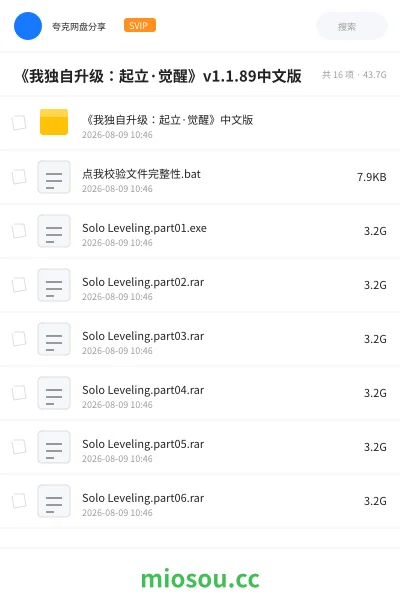Check the box for Solo Leveling.part03.rar
Image resolution: width=400 pixels, height=600 pixels.
[x=19, y=339]
